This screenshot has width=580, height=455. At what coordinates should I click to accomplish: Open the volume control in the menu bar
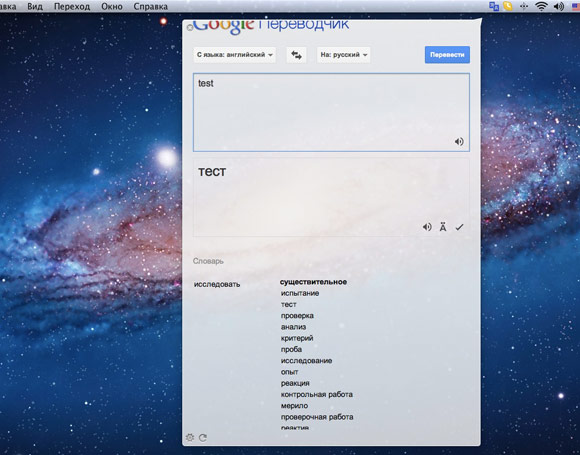(558, 6)
